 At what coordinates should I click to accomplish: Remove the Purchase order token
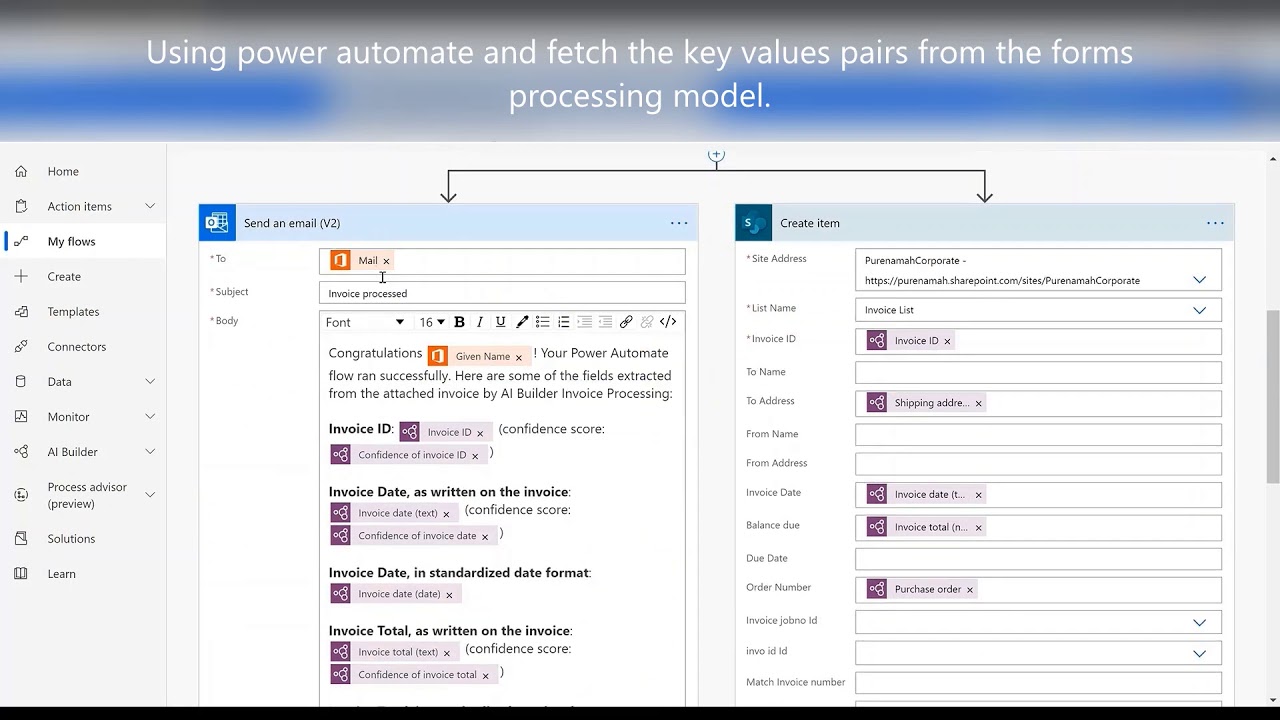click(969, 590)
